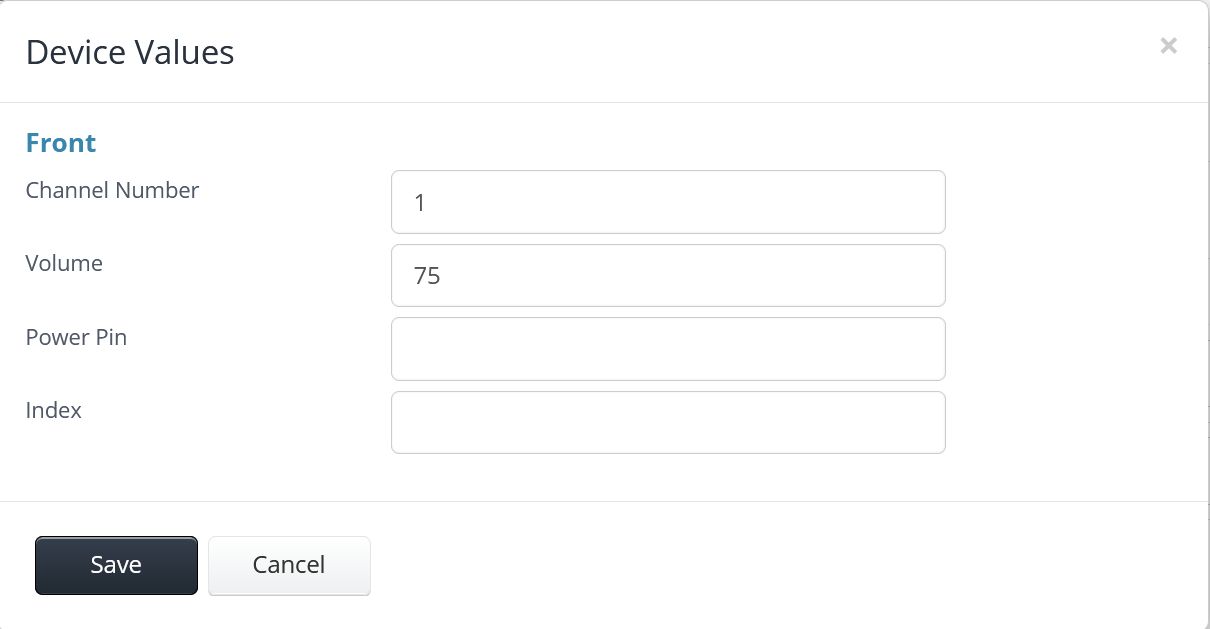Click the Channel Number label
The width and height of the screenshot is (1210, 629).
112,190
